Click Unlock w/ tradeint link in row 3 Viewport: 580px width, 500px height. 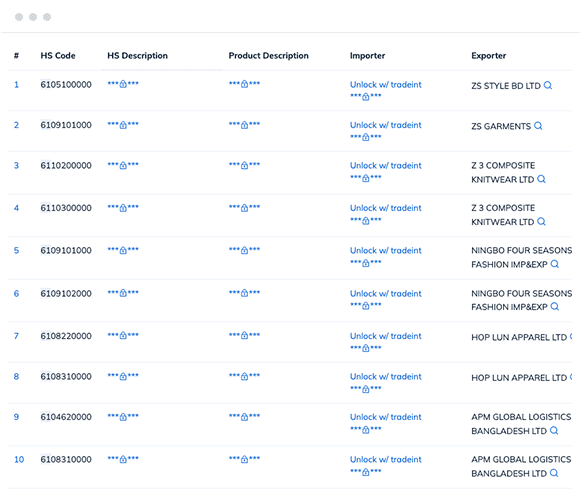click(385, 166)
